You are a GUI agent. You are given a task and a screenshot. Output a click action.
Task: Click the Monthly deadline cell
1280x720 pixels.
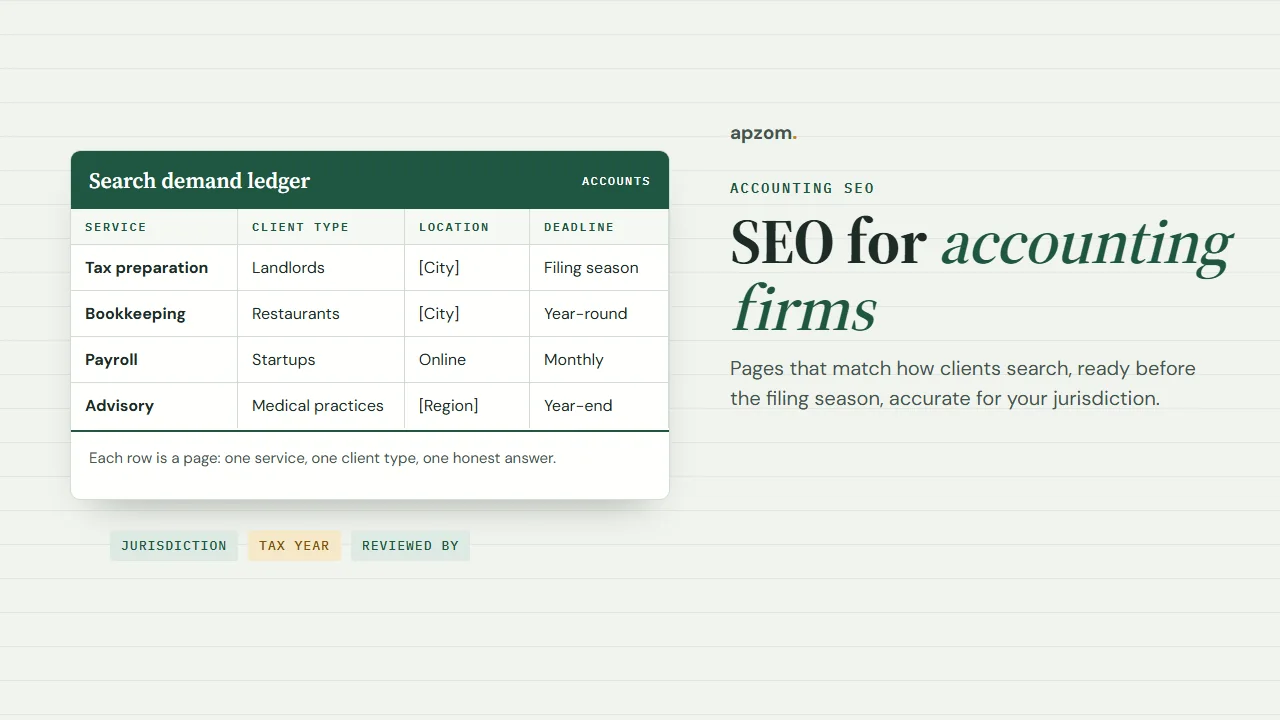(x=599, y=360)
